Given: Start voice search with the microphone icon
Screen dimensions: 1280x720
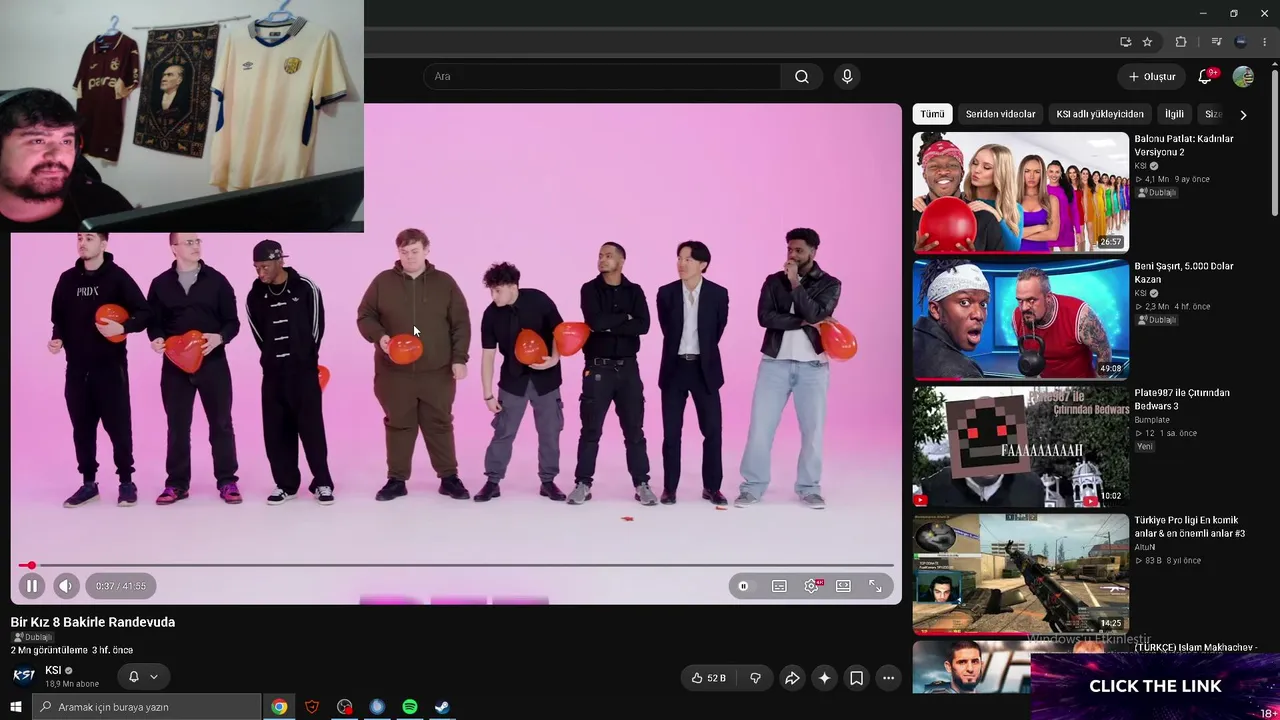Looking at the screenshot, I should coord(847,77).
